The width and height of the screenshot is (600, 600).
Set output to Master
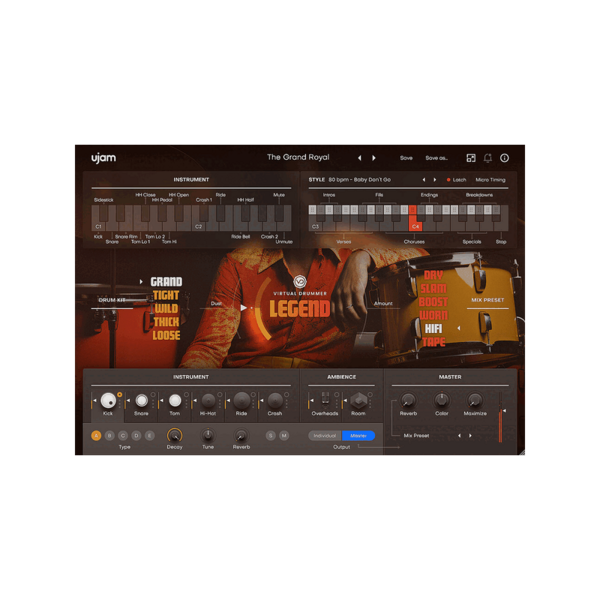(359, 436)
